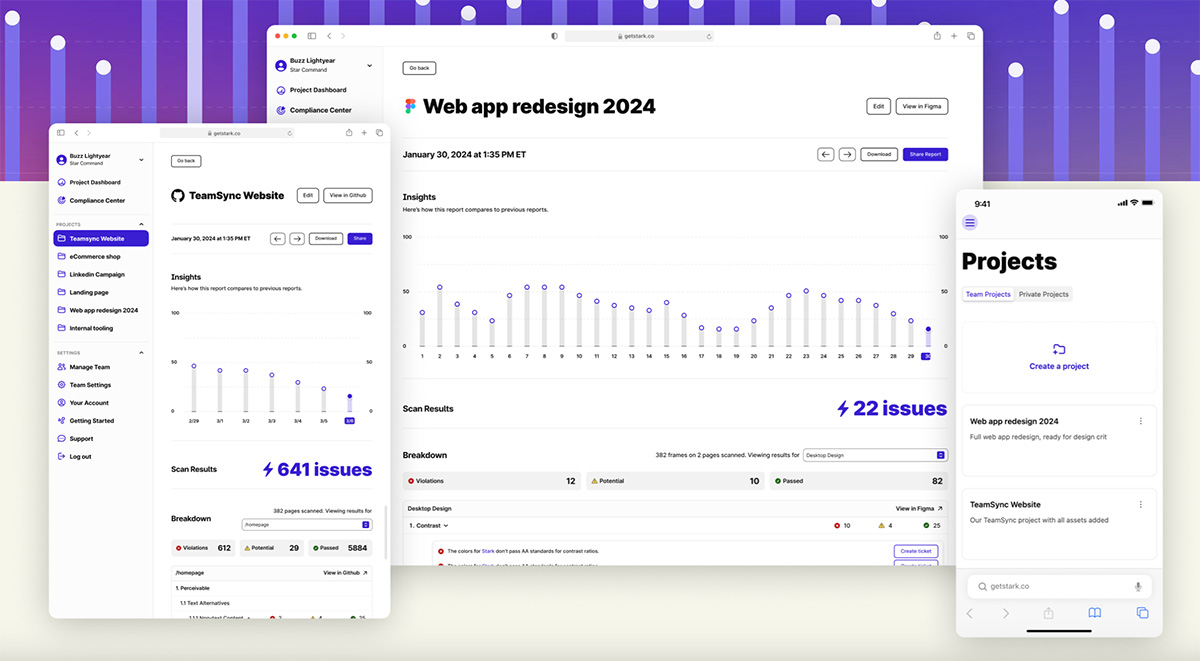Screen dimensions: 1200x661
Task: Open bookmarks icon in mobile Safari toolbar
Action: tap(1095, 613)
